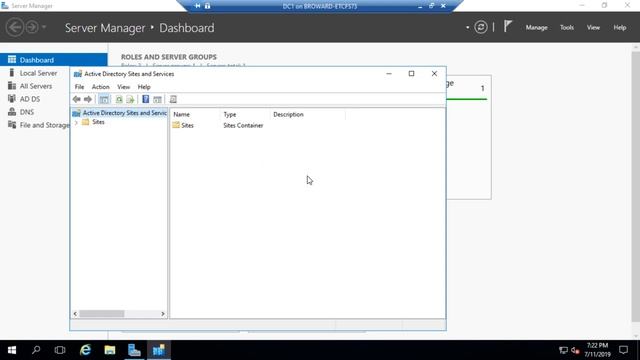Click tree pane horizontal scrollbar left arrow
The height and width of the screenshot is (360, 640).
pos(75,313)
